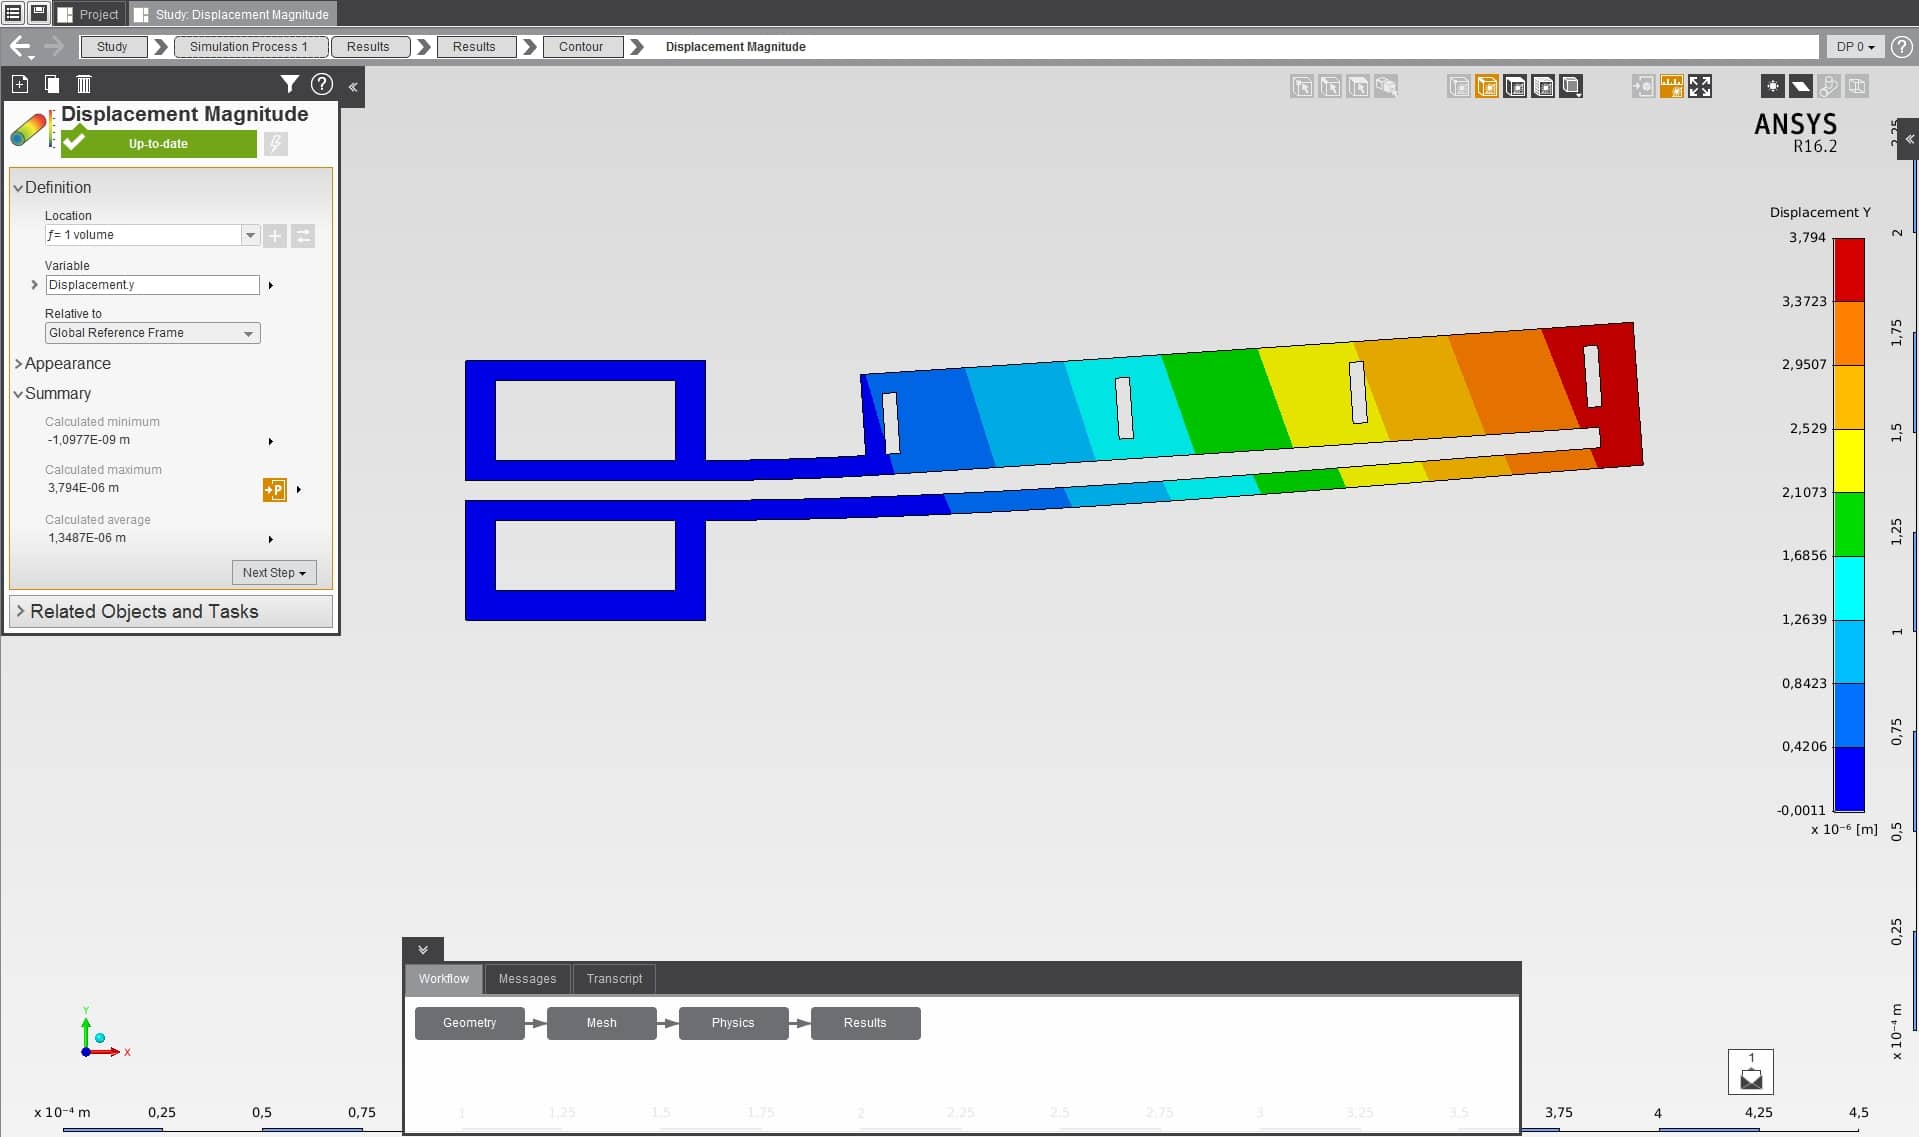Screen dimensions: 1919x1137
Task: Click Simulation Process 1 breadcrumb
Action: coord(249,47)
